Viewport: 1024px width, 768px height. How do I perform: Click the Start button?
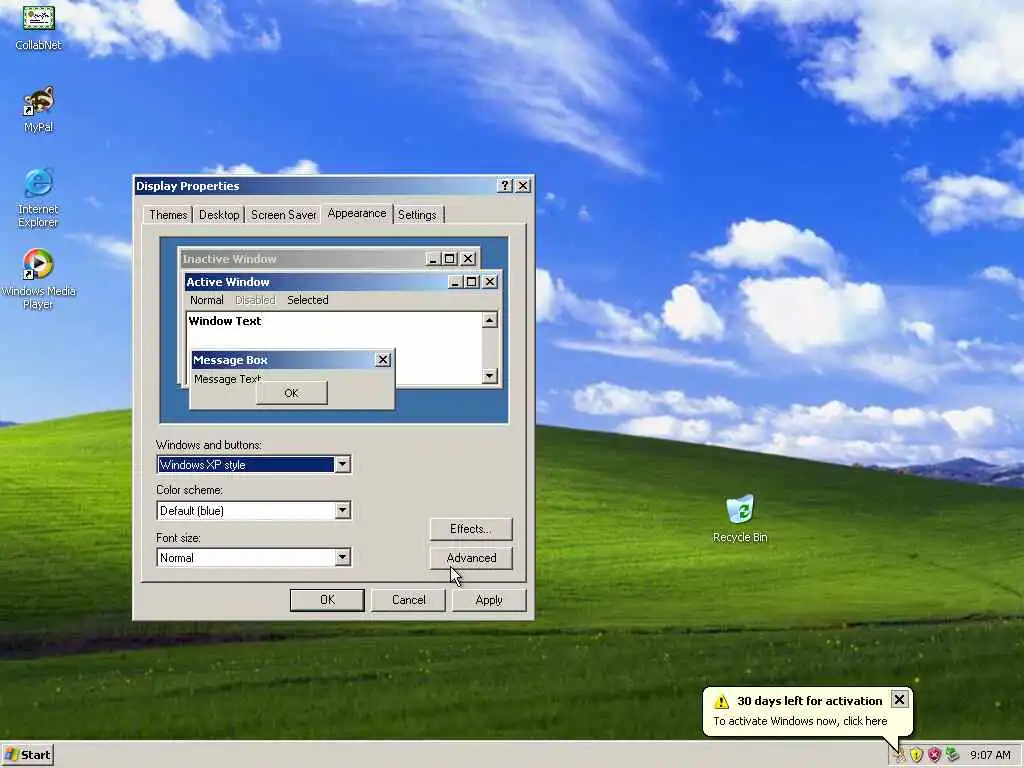tap(27, 755)
